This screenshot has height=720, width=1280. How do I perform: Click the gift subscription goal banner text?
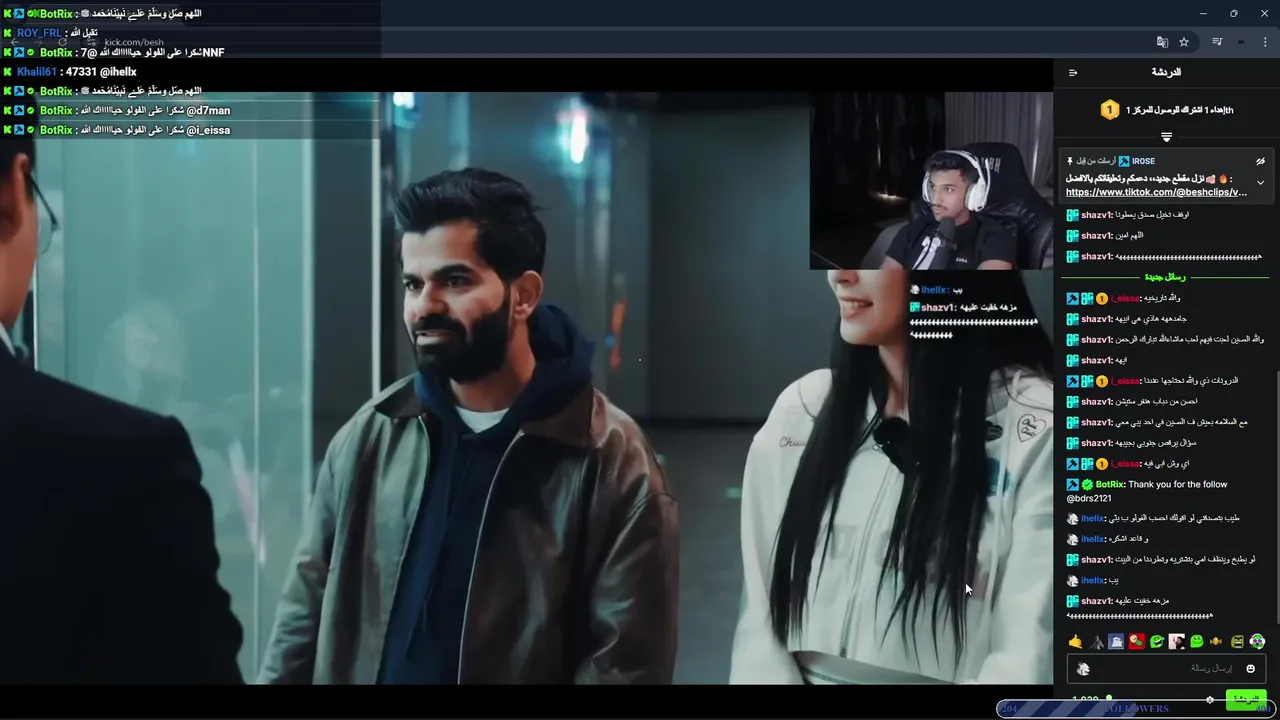click(x=1180, y=110)
